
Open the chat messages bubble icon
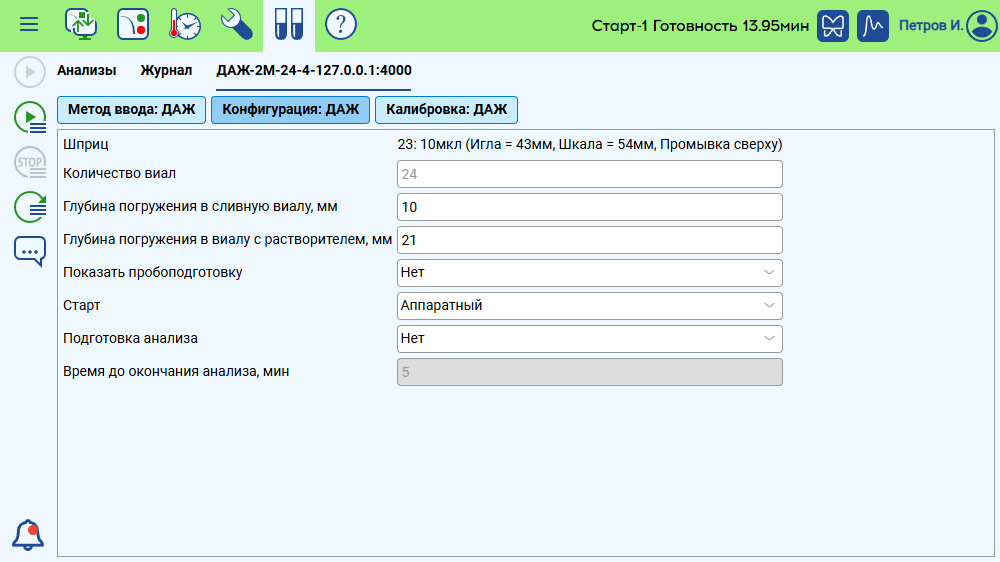click(29, 250)
